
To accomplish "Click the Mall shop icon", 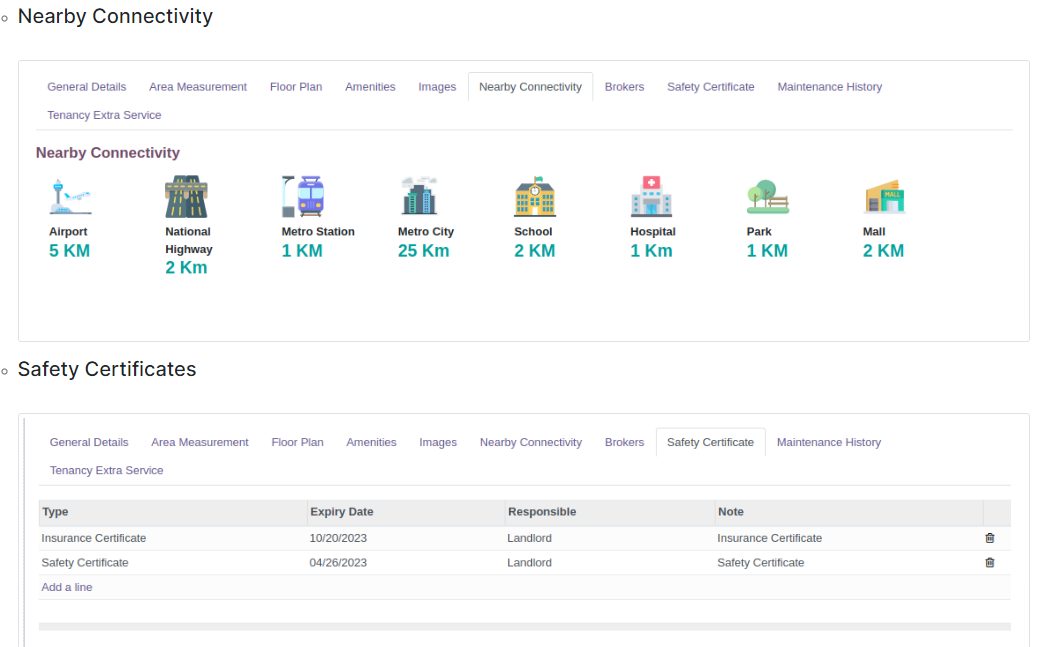I will 884,197.
